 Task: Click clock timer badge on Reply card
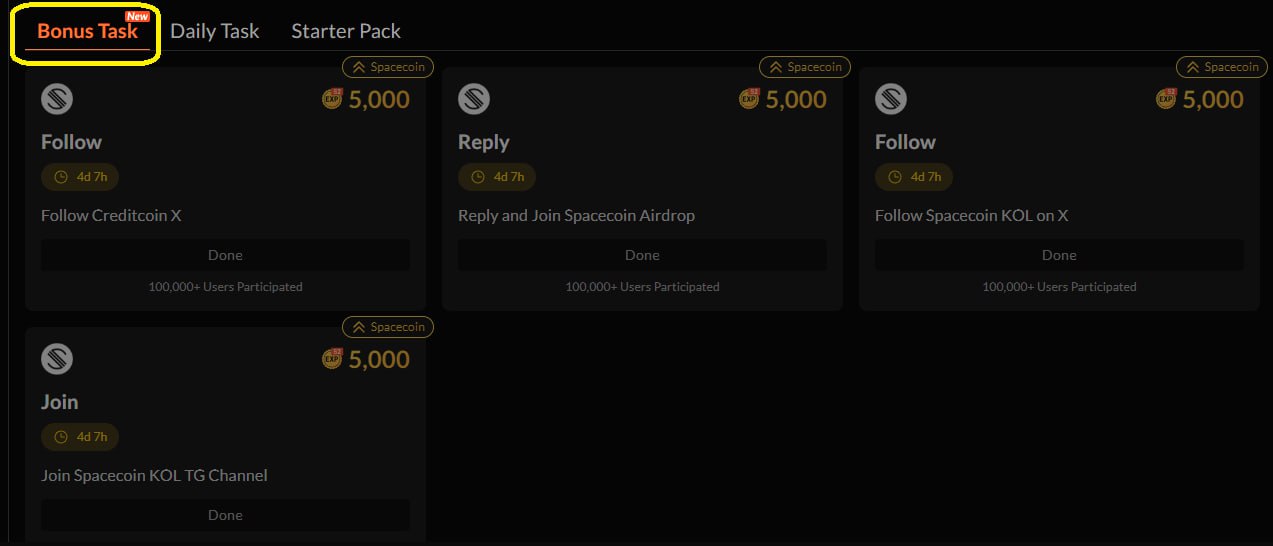point(497,177)
